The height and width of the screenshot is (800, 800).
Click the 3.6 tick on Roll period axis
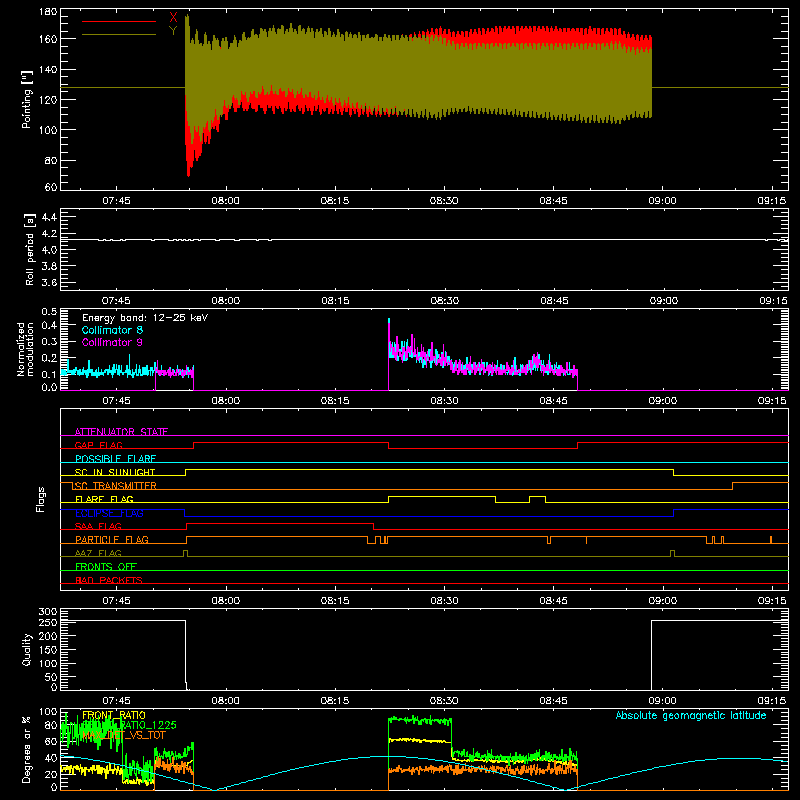[49, 282]
